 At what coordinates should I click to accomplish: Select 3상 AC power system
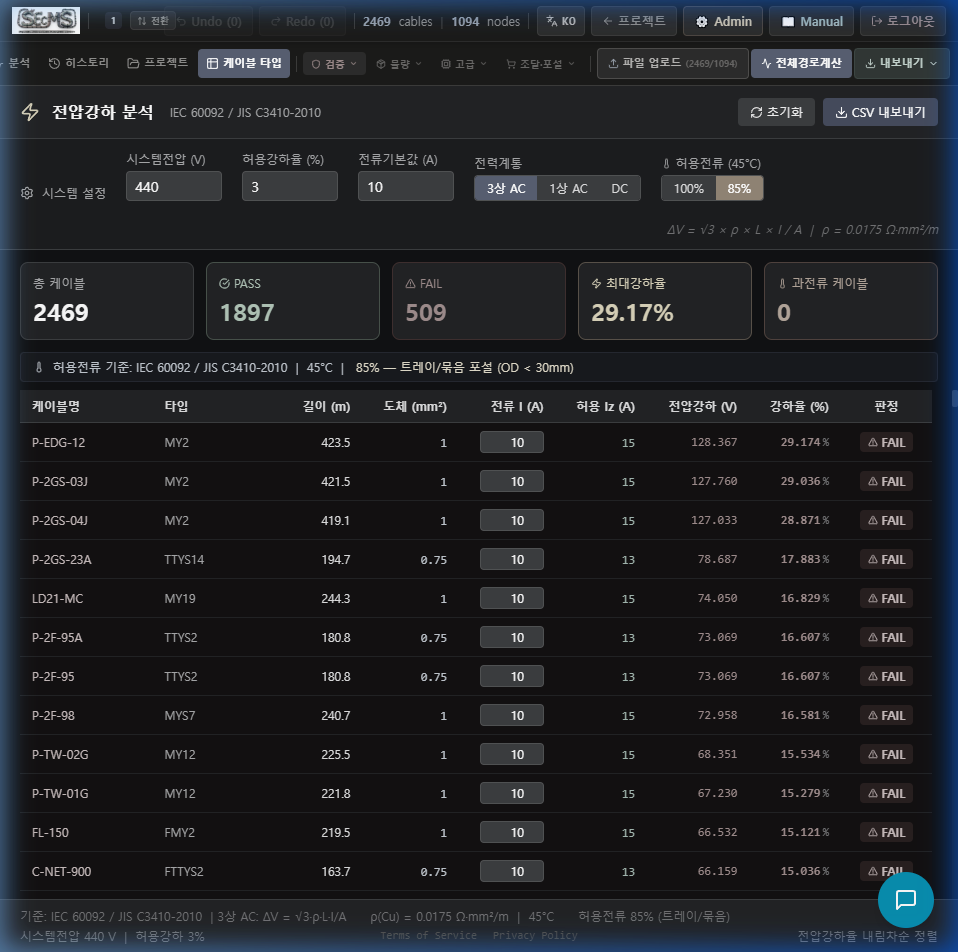click(506, 188)
